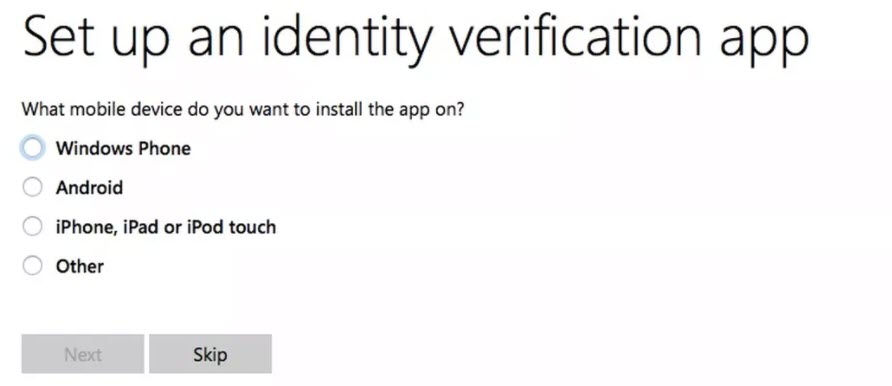Select the iPhone, iPad or iPod touch radio circle
This screenshot has height=386, width=892.
coord(32,227)
